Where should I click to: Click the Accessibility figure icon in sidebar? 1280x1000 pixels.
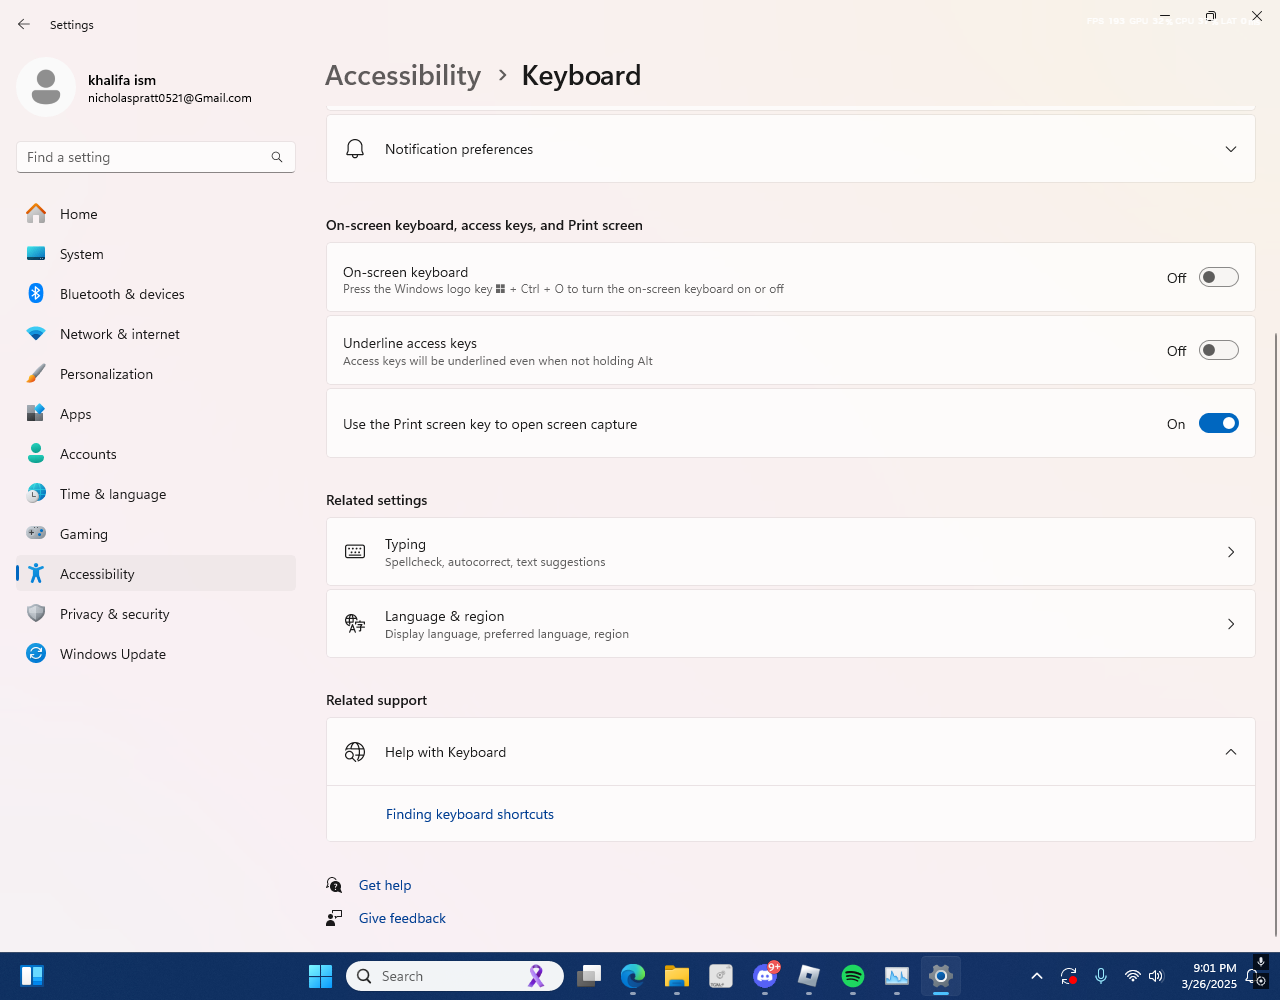(x=36, y=574)
